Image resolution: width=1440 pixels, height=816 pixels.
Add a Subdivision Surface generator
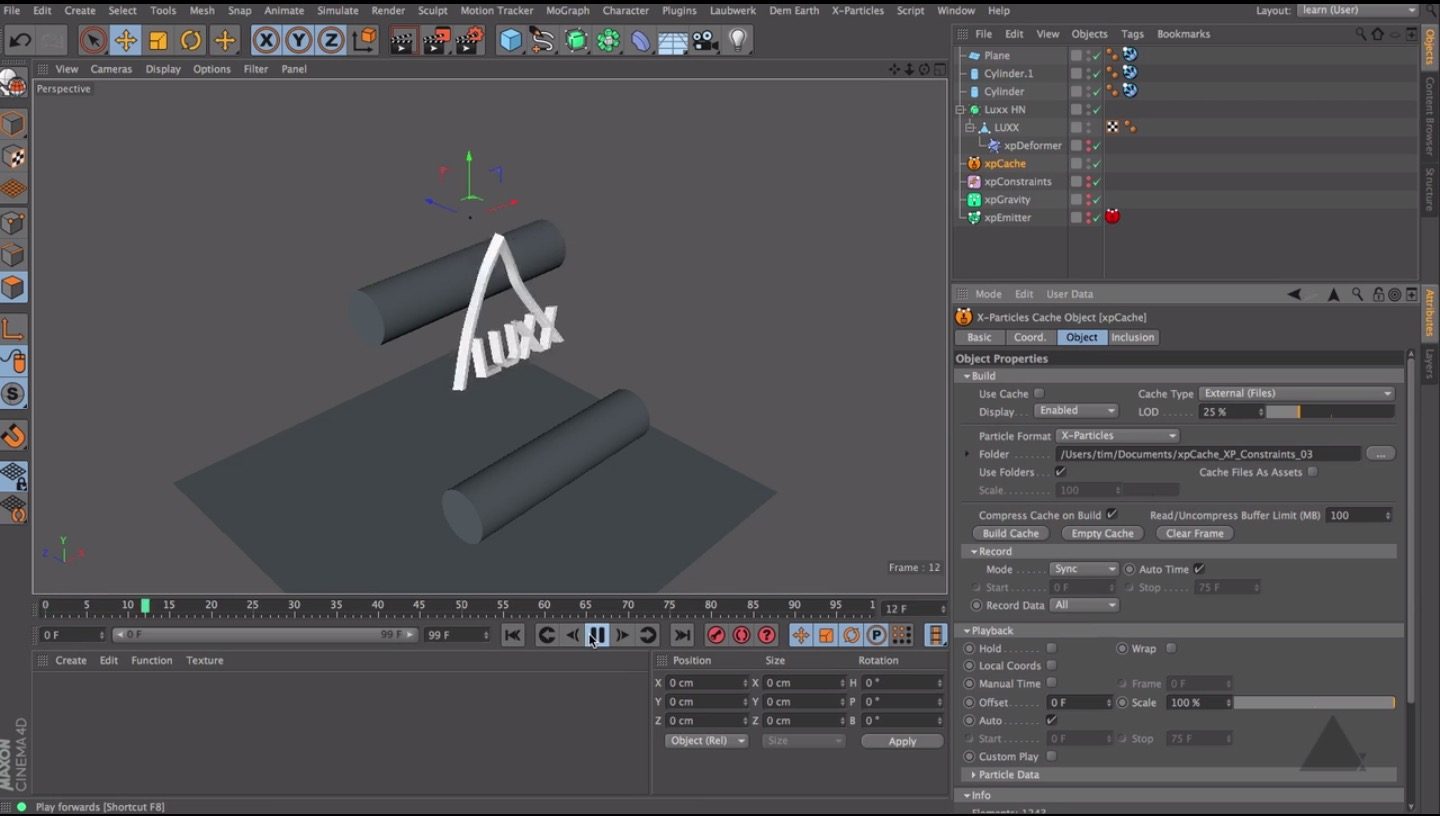click(576, 41)
